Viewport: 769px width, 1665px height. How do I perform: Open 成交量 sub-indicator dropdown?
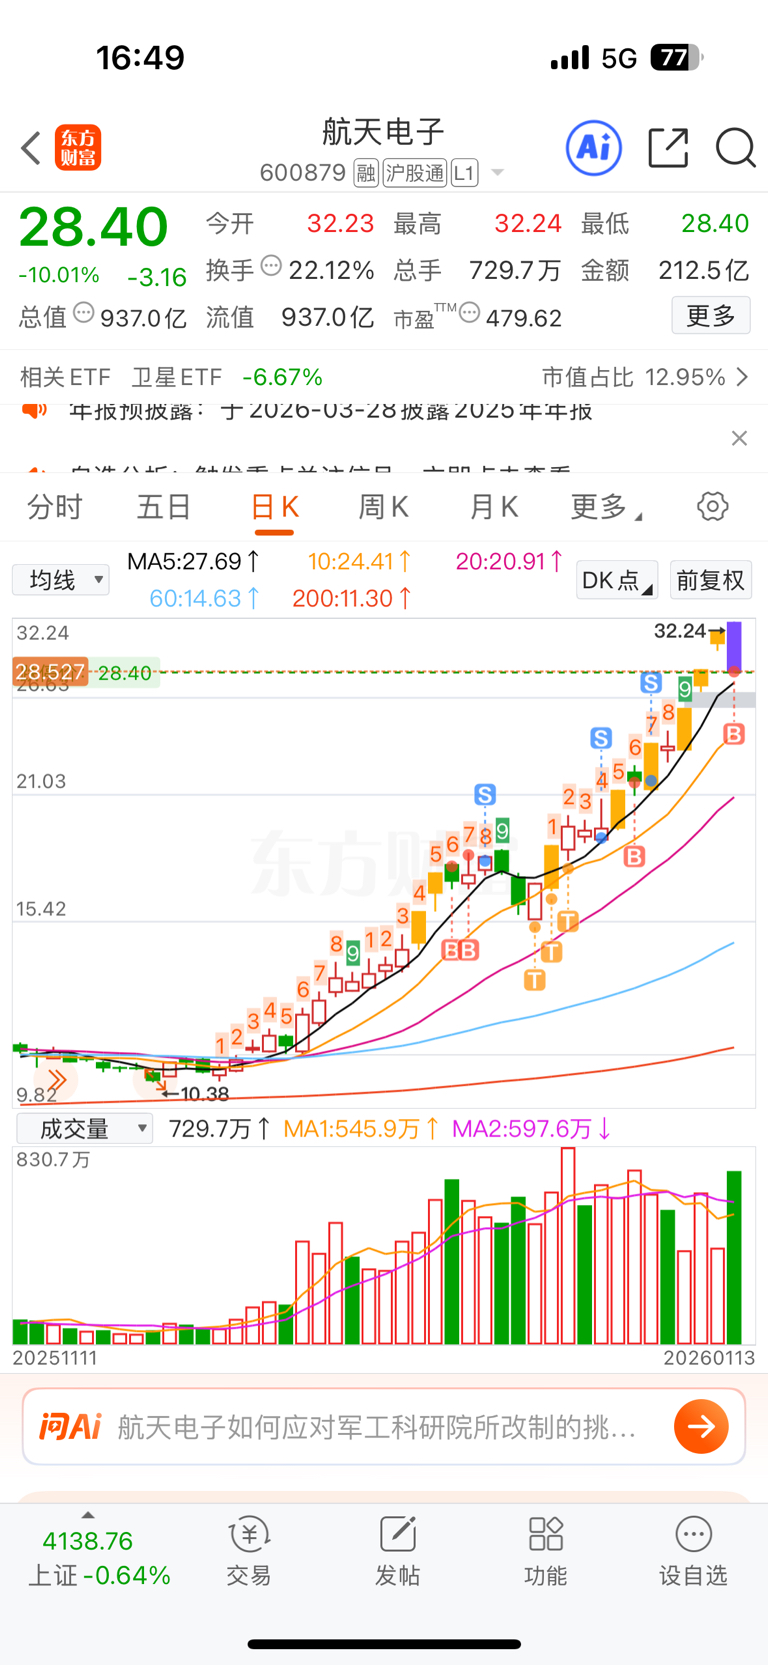pyautogui.click(x=85, y=1129)
